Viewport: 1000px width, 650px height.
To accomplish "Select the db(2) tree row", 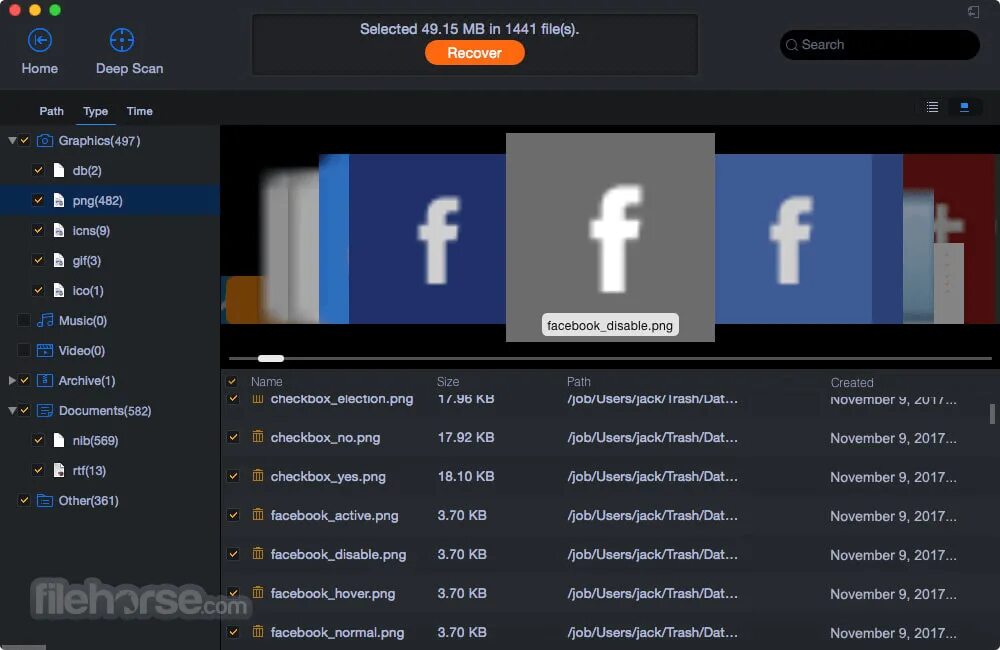I will pos(110,170).
